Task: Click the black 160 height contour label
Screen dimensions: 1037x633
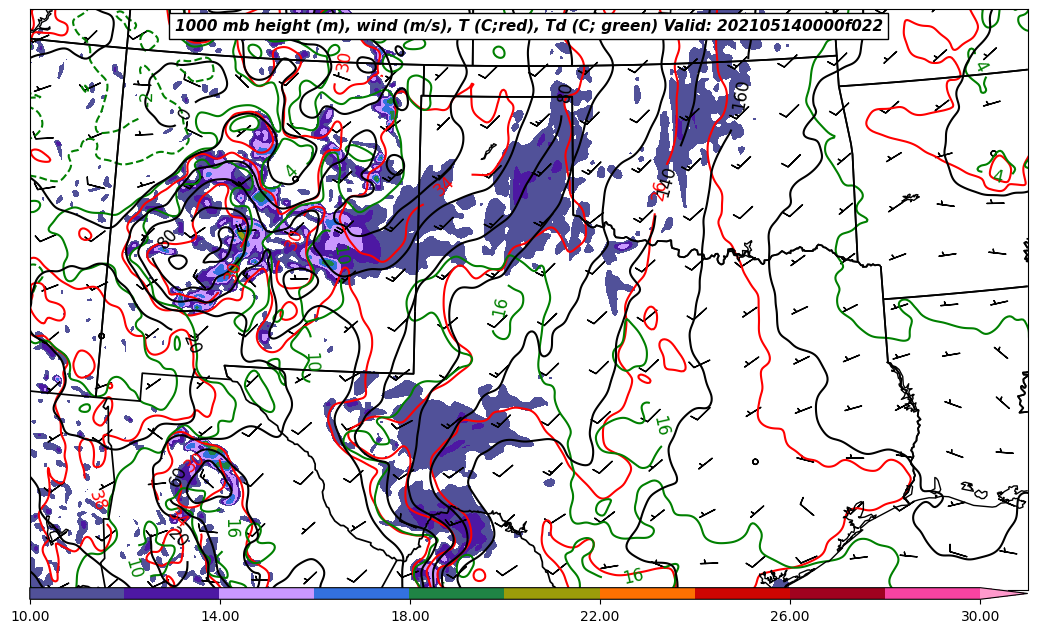Action: point(741,95)
